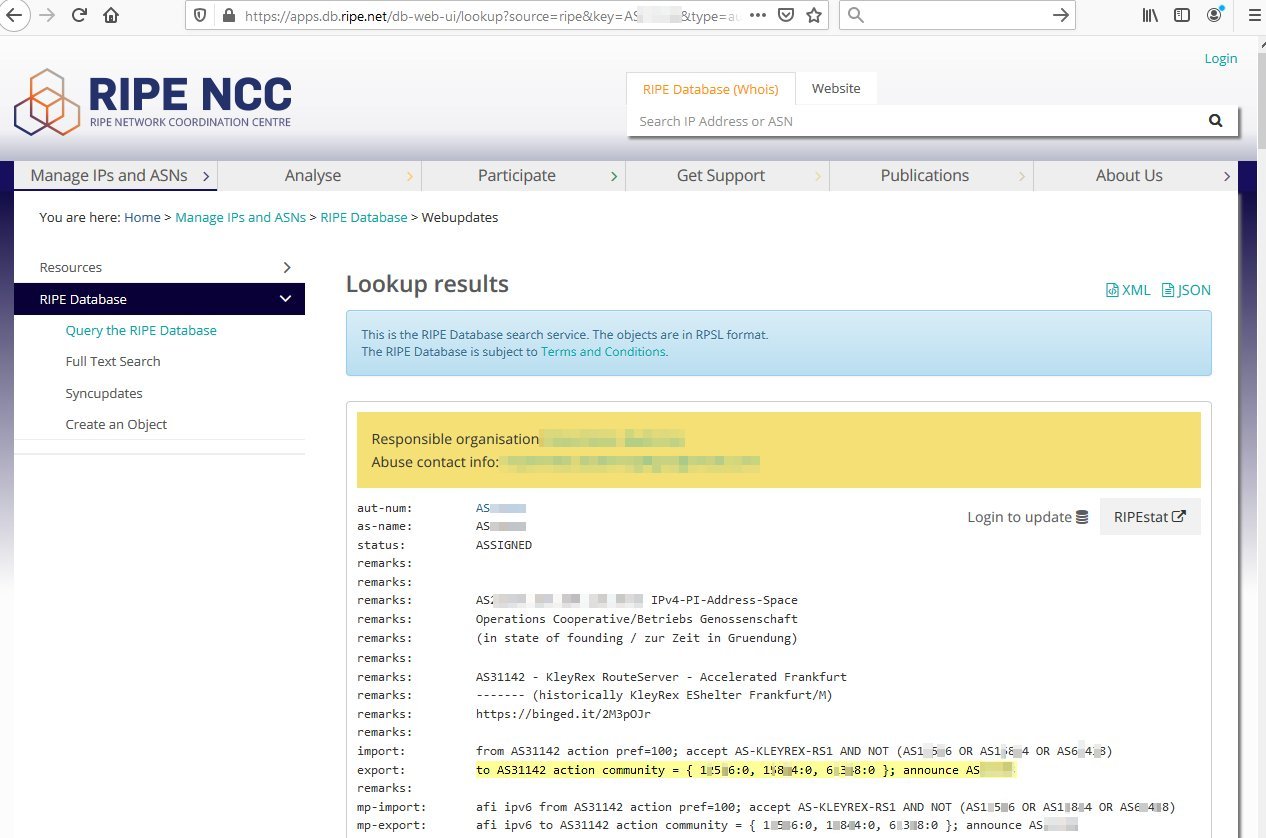This screenshot has width=1266, height=838.
Task: Click the RIPEstat button
Action: [x=1149, y=517]
